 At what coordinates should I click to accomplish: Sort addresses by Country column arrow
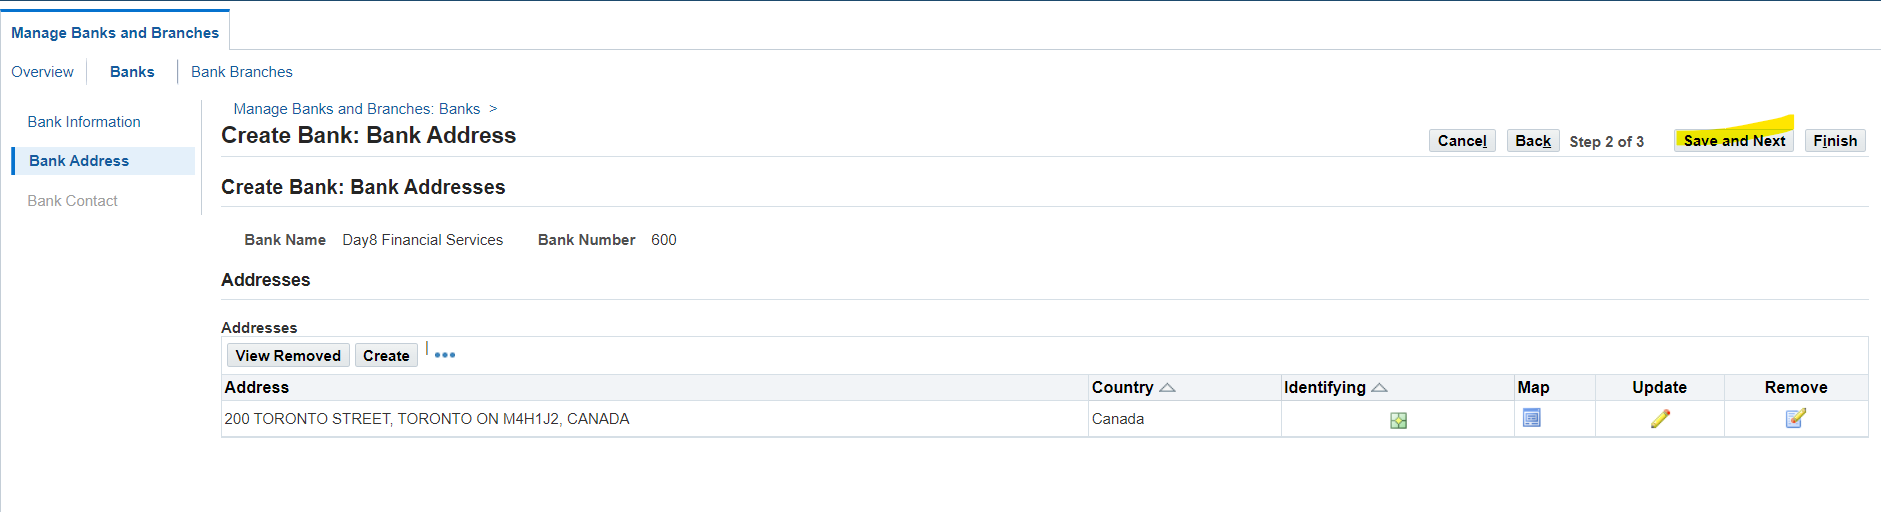click(x=1167, y=388)
